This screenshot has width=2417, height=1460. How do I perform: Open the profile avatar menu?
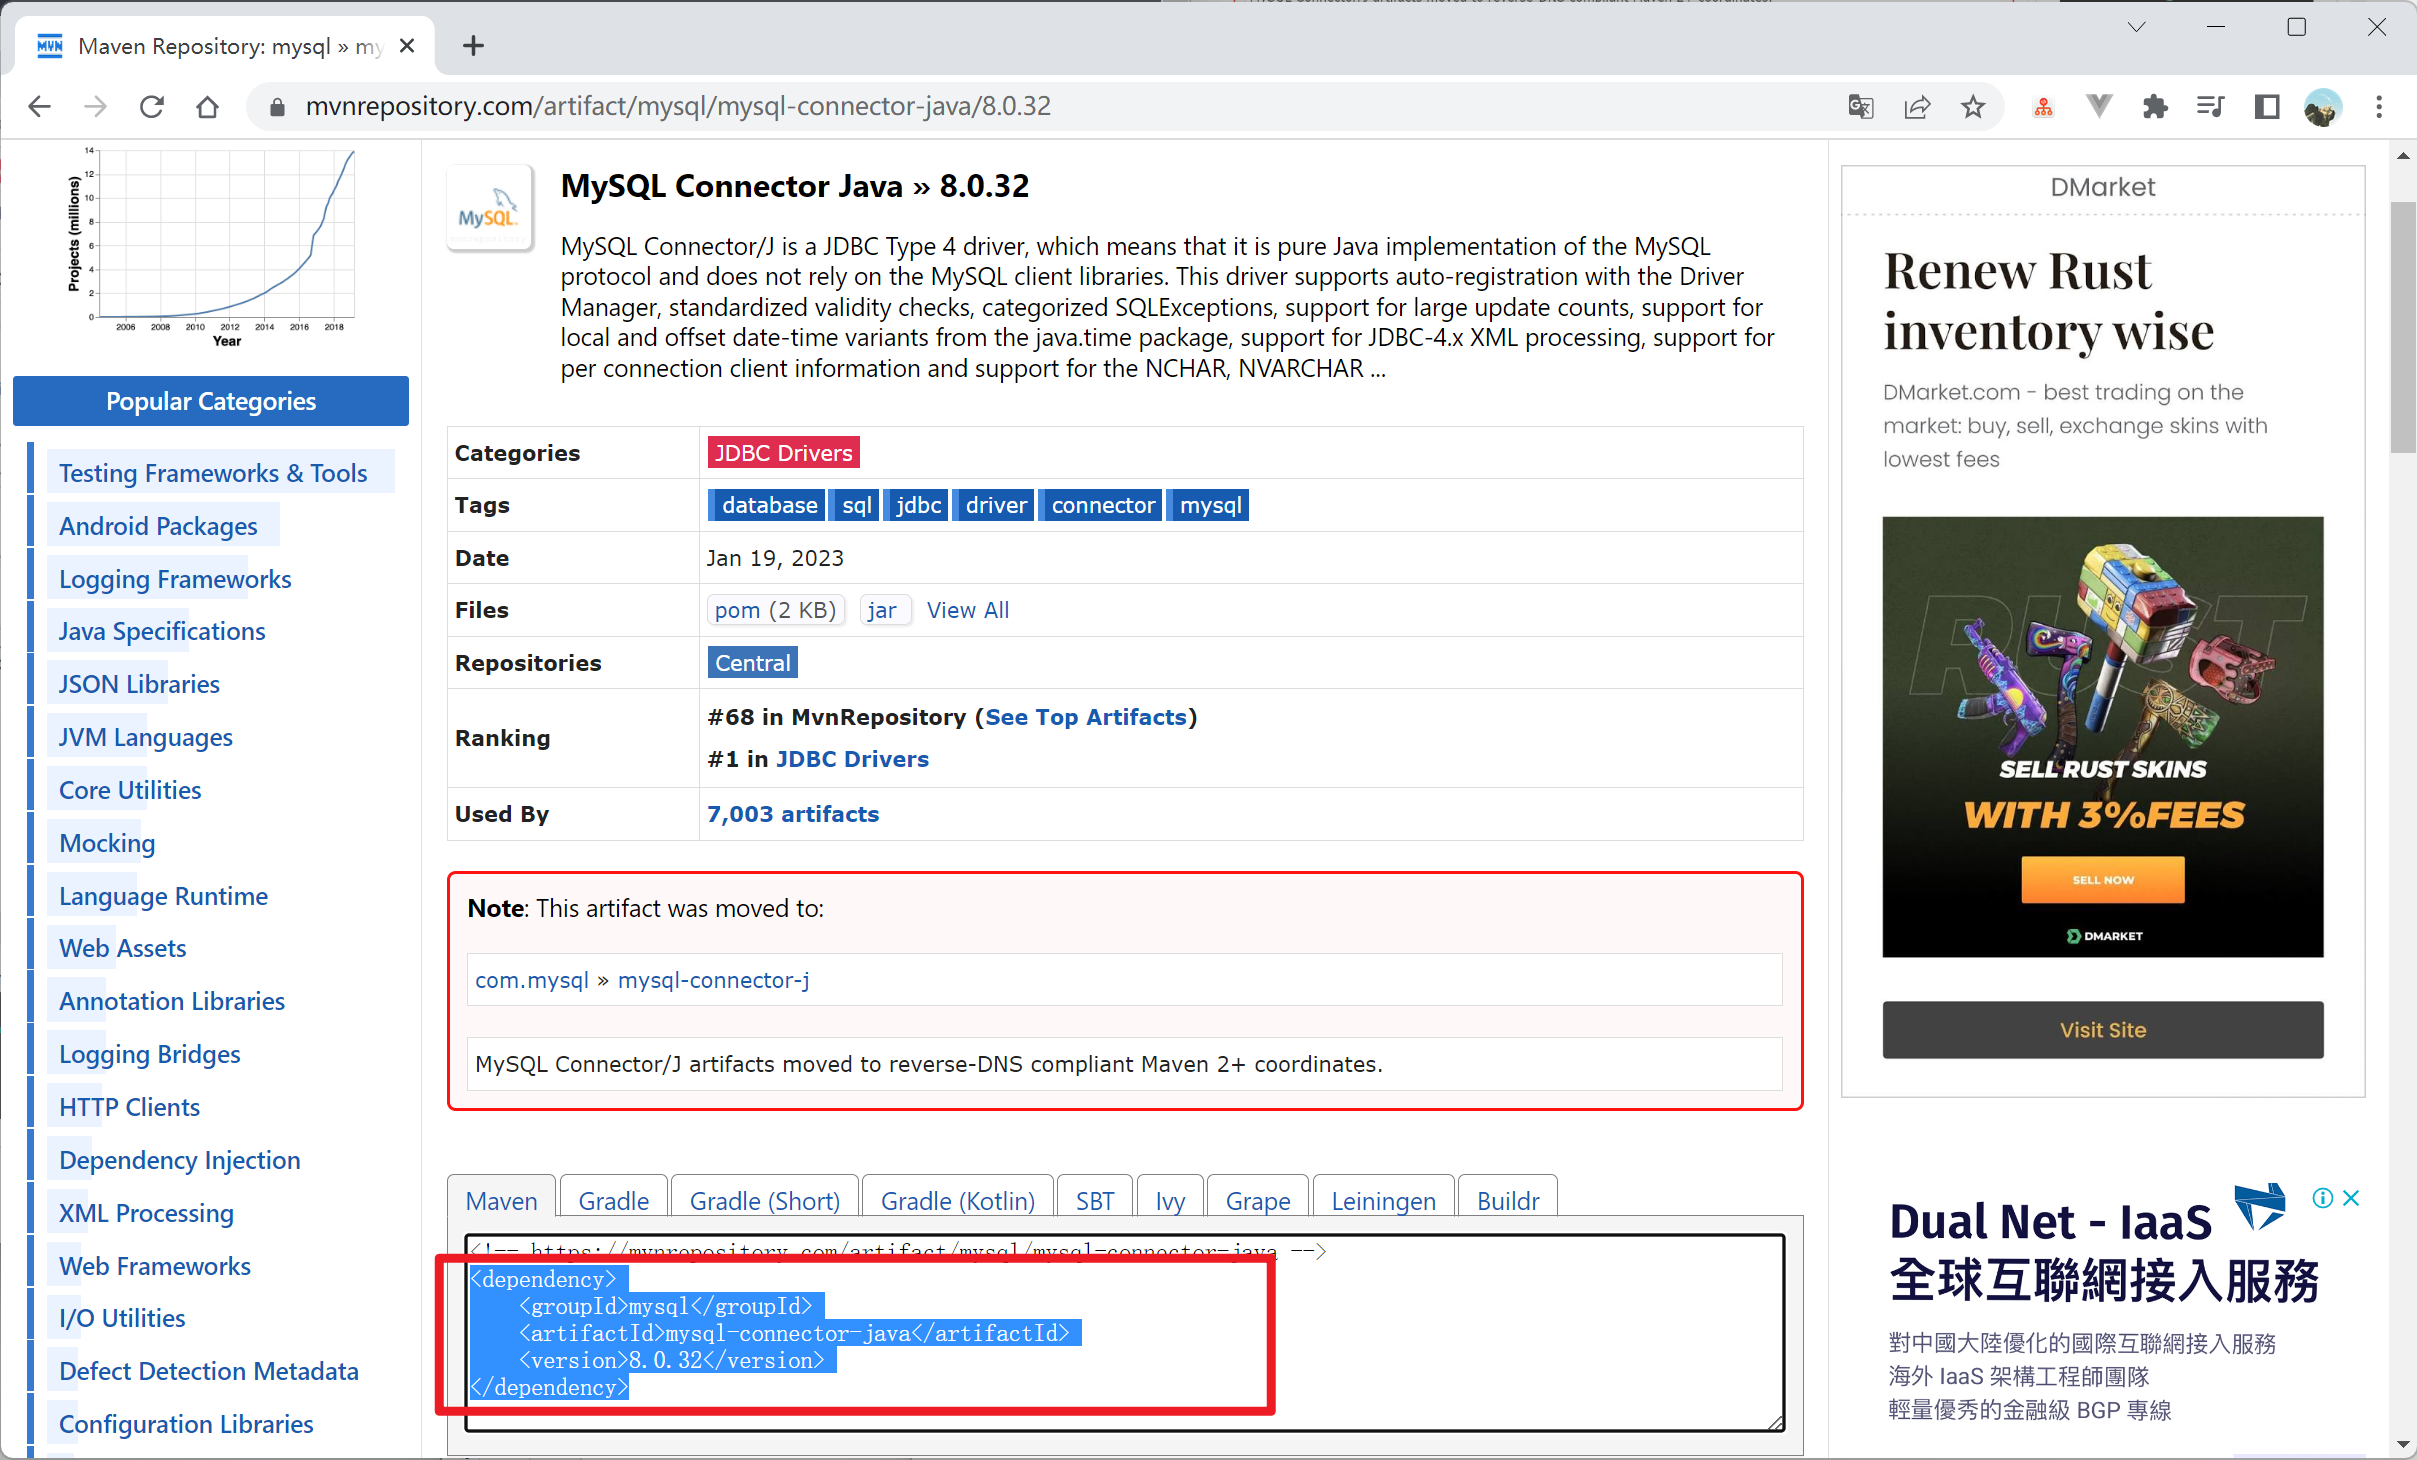click(2322, 107)
